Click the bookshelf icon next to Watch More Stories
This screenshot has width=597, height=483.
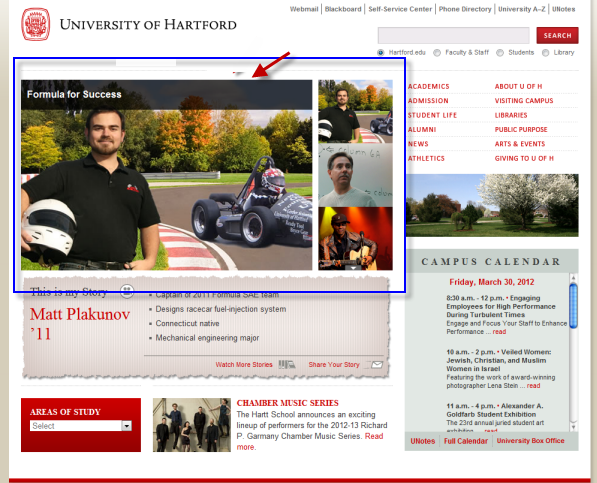(287, 364)
